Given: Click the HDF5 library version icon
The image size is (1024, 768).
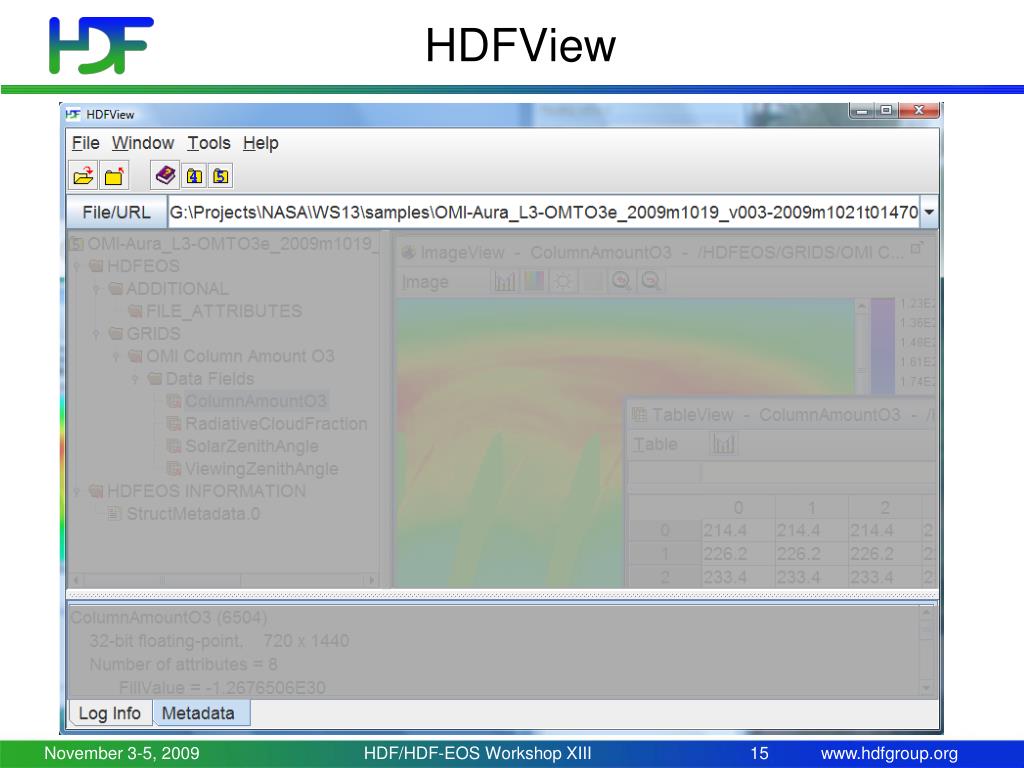Looking at the screenshot, I should 221,176.
